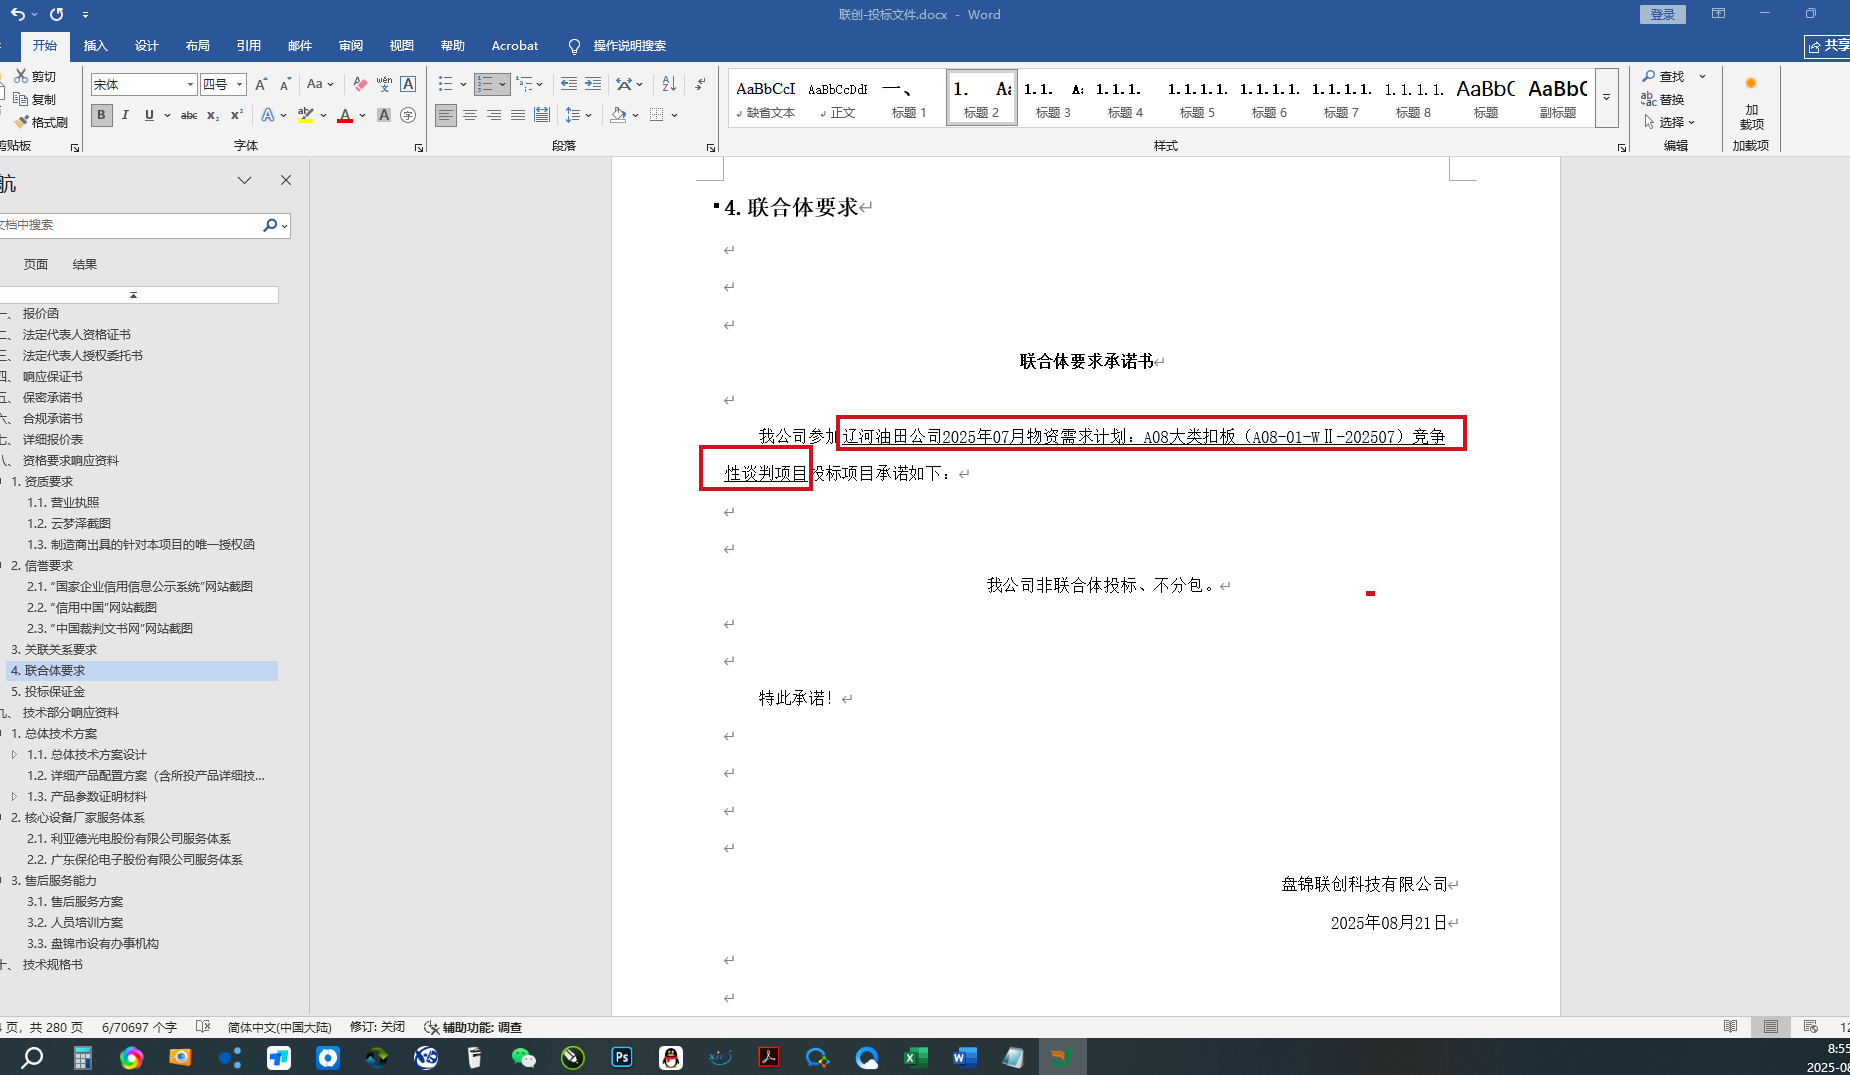Open the 设计 ribbon tab

147,45
